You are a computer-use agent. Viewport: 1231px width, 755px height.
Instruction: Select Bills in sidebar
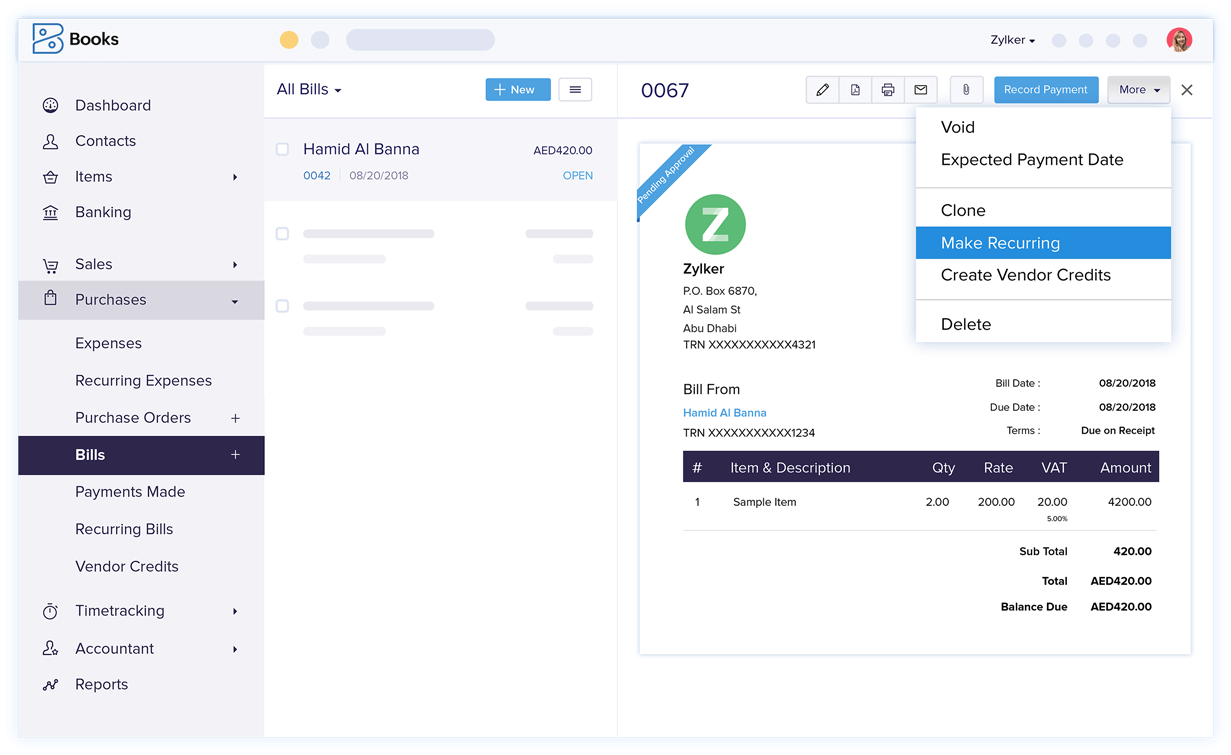141,455
